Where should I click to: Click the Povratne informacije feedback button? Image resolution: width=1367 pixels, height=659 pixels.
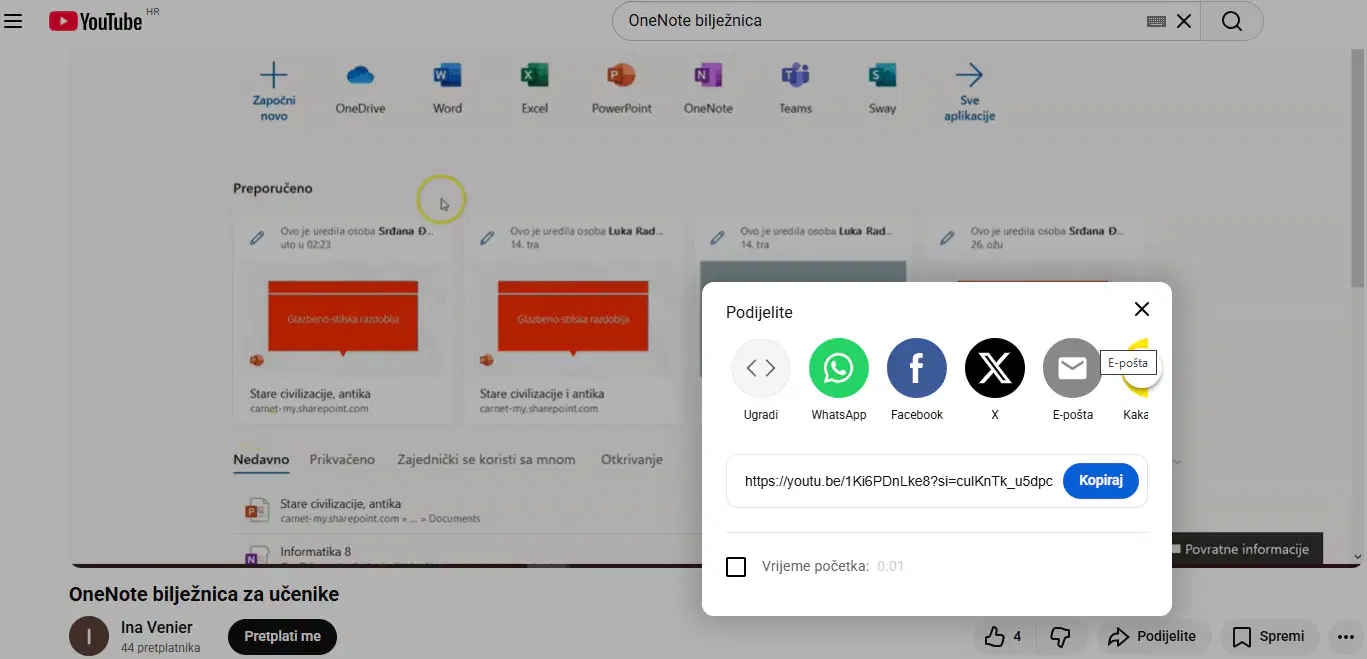pos(1246,550)
